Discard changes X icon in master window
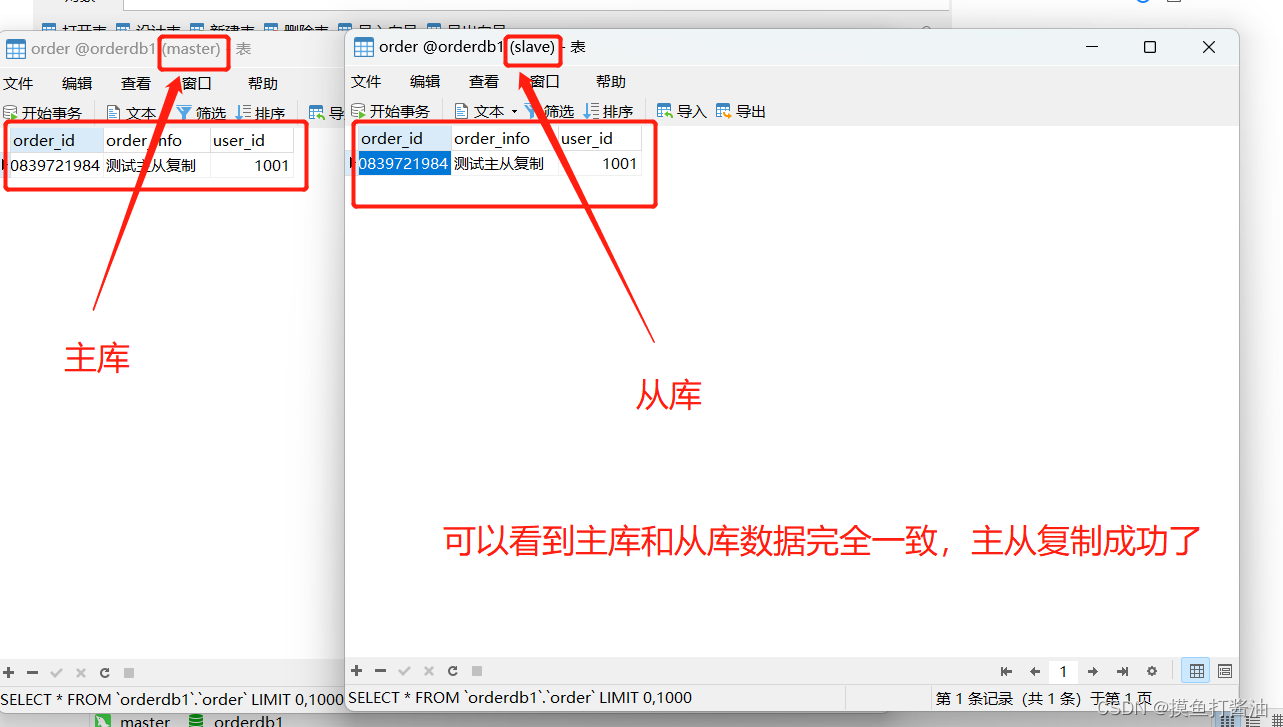Viewport: 1283px width, 727px height. (81, 673)
